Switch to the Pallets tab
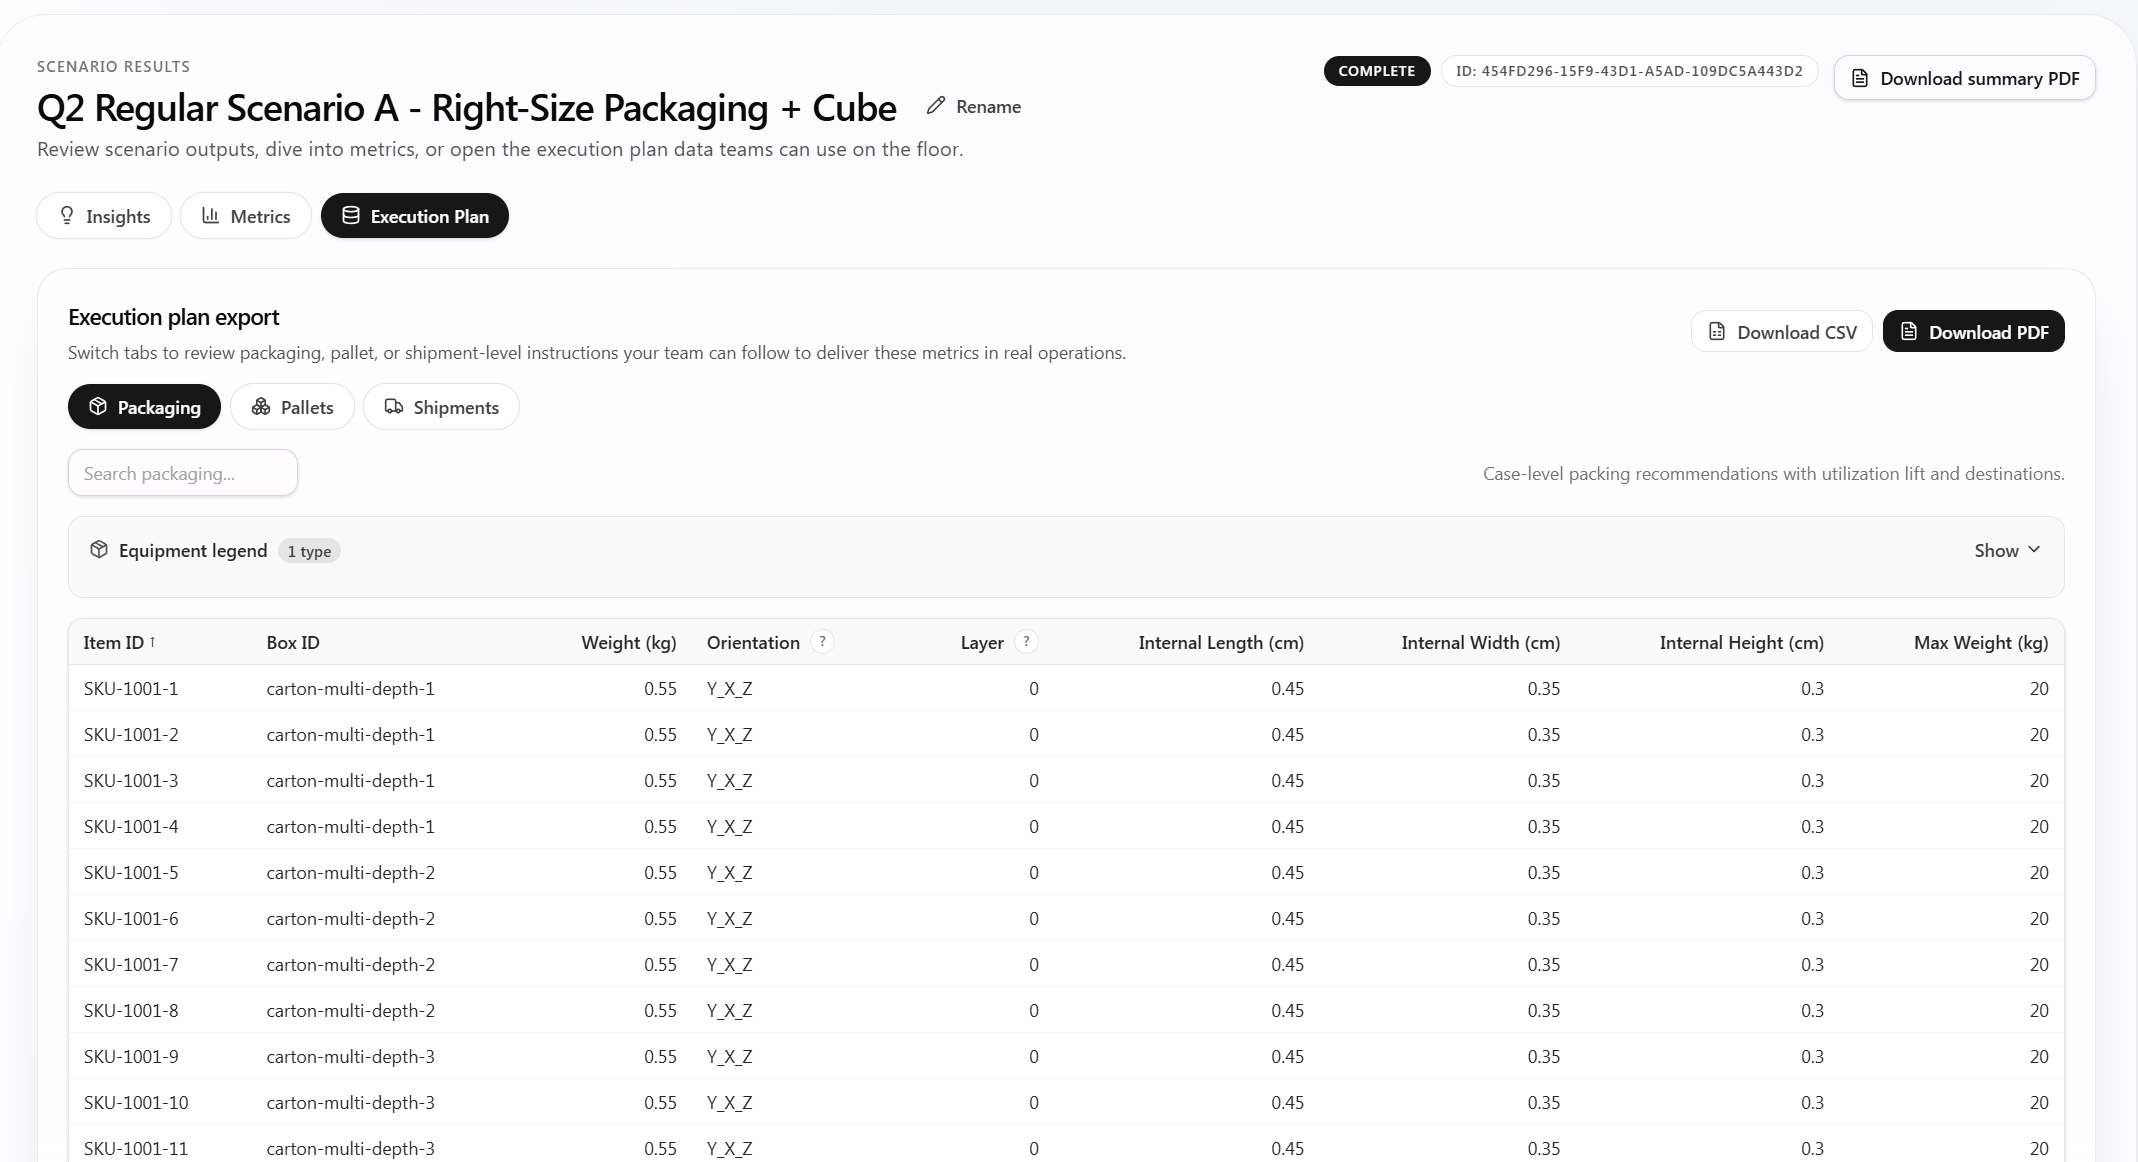Screen dimensions: 2138x1162 pos(292,406)
